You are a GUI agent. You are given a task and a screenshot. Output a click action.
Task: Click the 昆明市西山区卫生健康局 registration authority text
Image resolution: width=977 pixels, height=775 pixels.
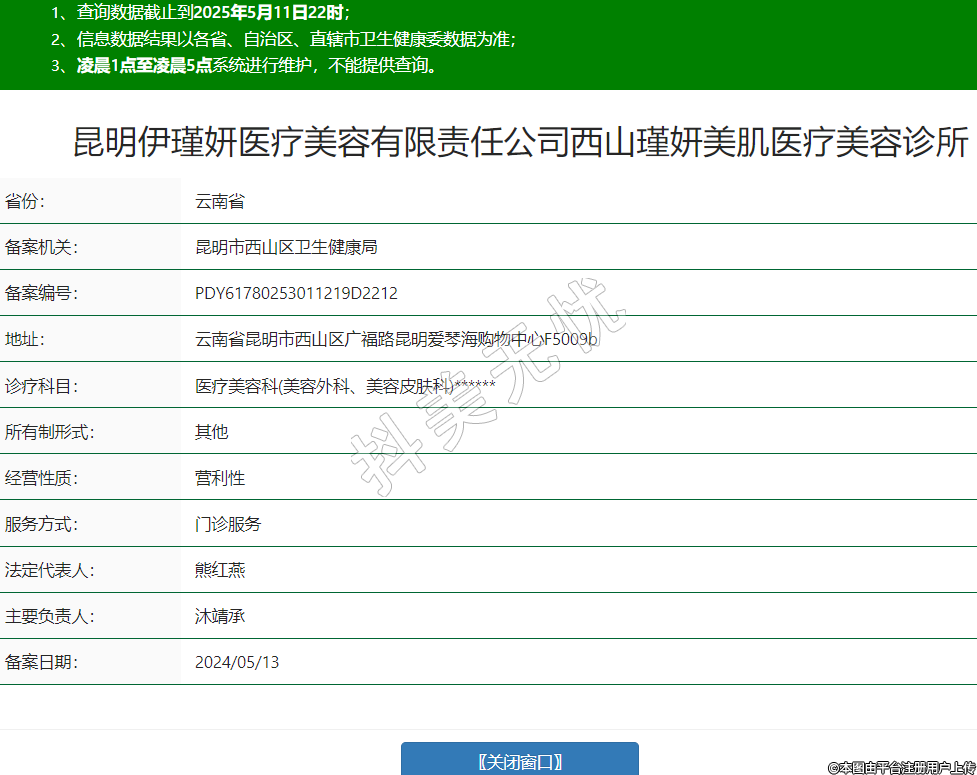[x=286, y=247]
